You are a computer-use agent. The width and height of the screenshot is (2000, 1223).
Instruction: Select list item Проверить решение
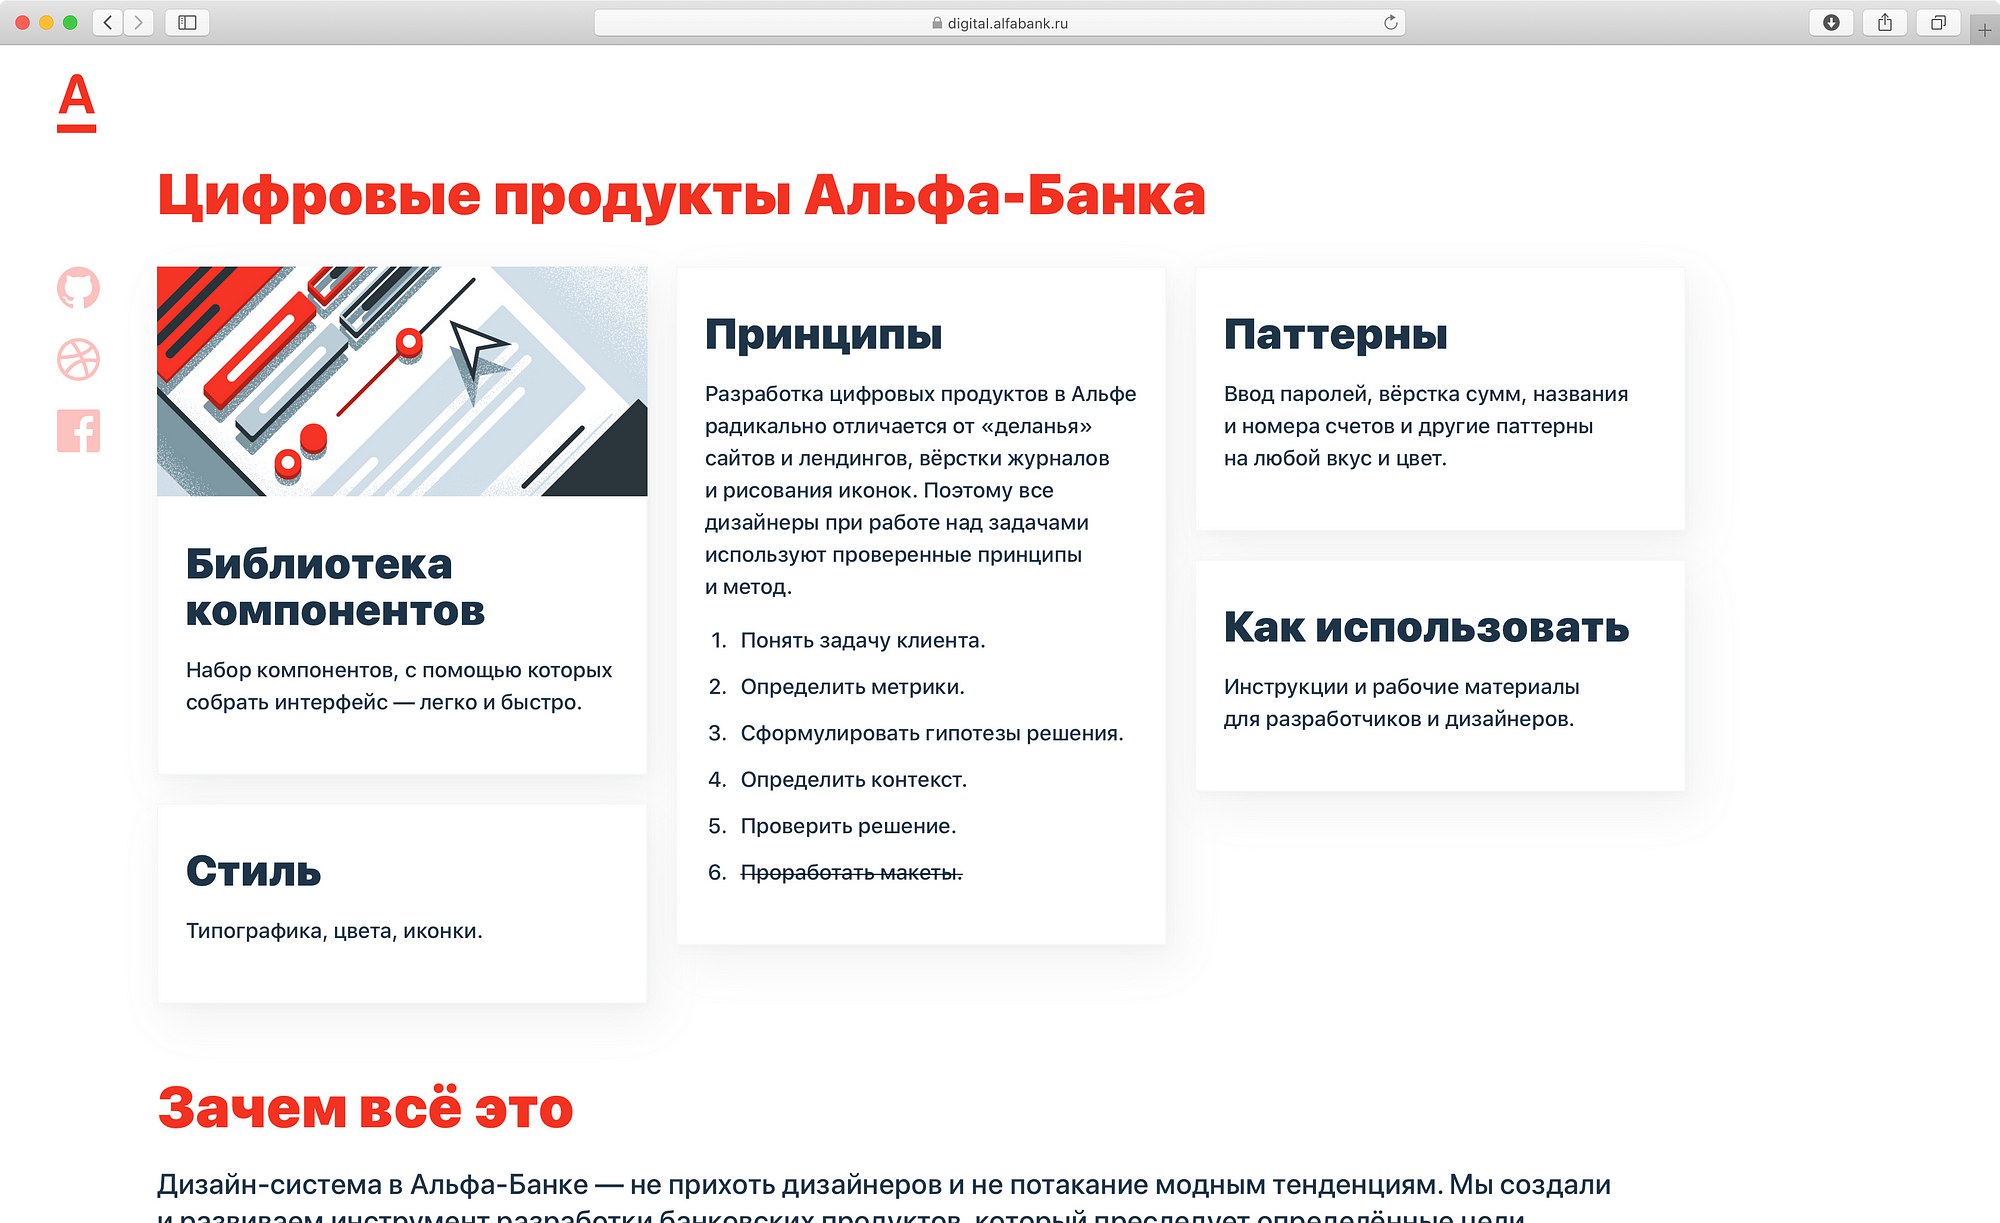848,826
